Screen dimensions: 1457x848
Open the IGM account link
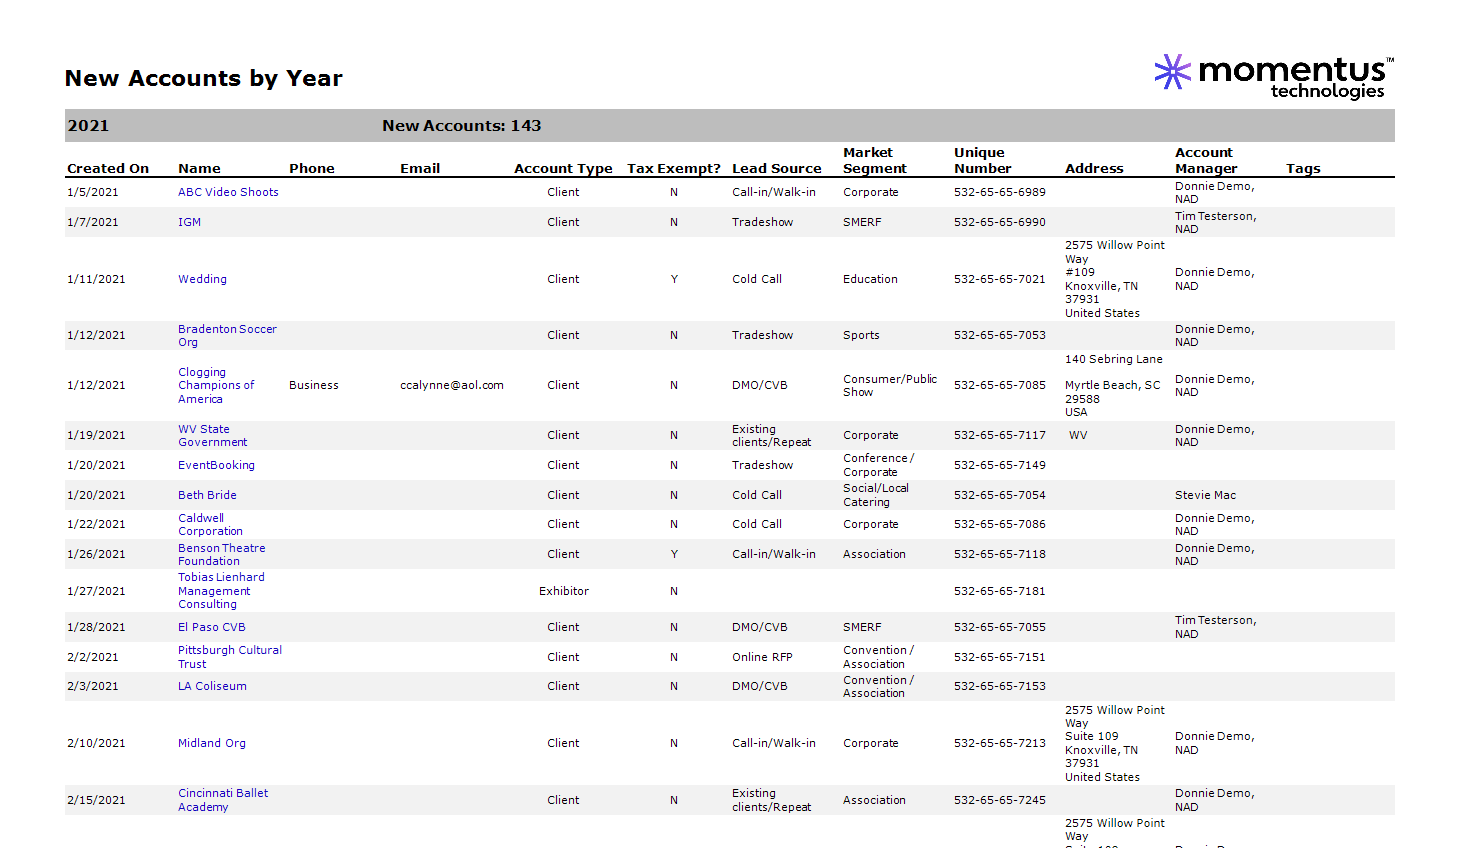pos(189,222)
